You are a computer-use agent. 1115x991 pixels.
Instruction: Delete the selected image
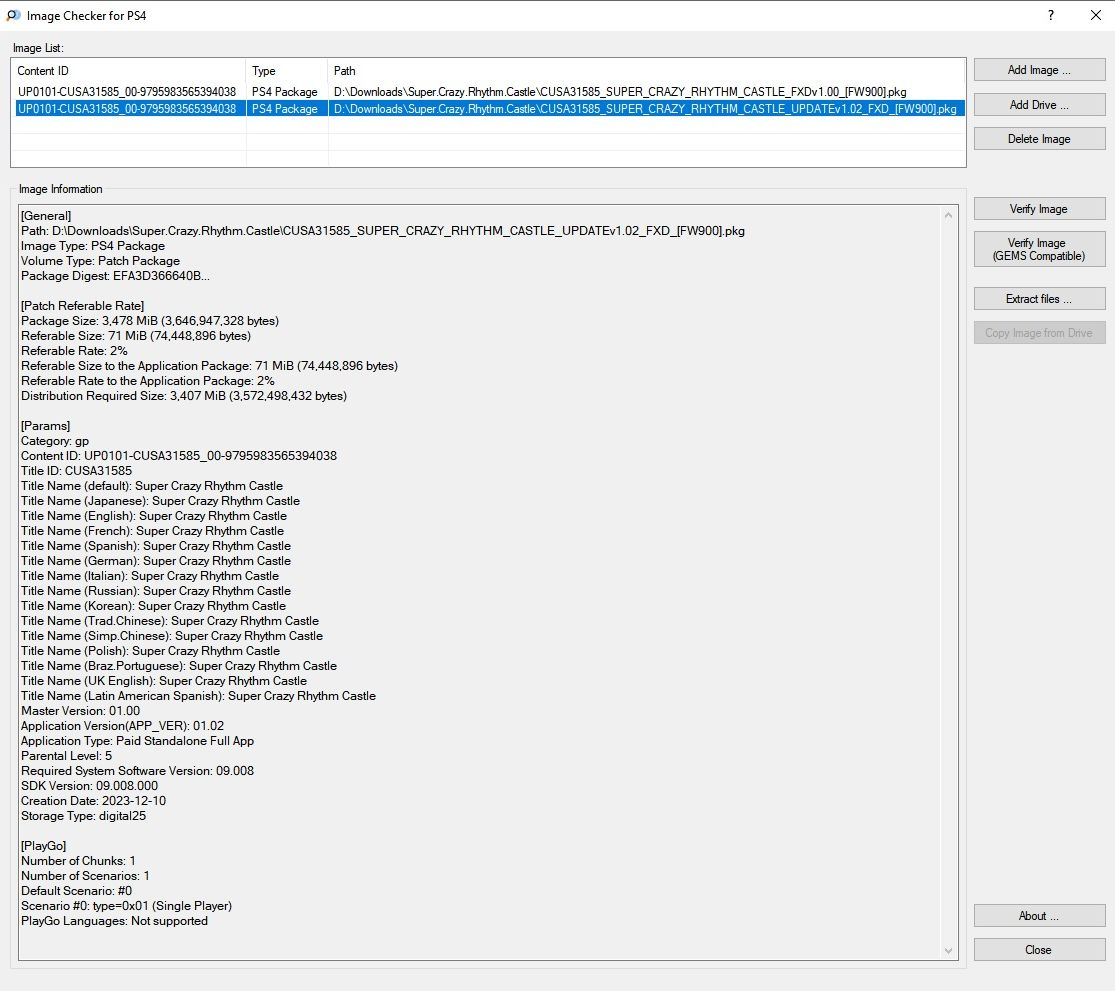[x=1039, y=139]
